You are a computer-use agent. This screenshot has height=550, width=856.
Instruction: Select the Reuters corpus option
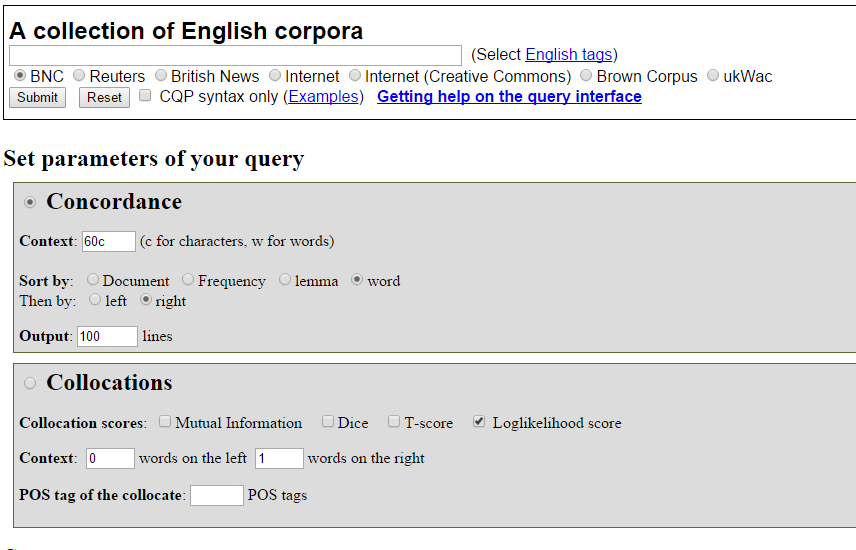(79, 75)
